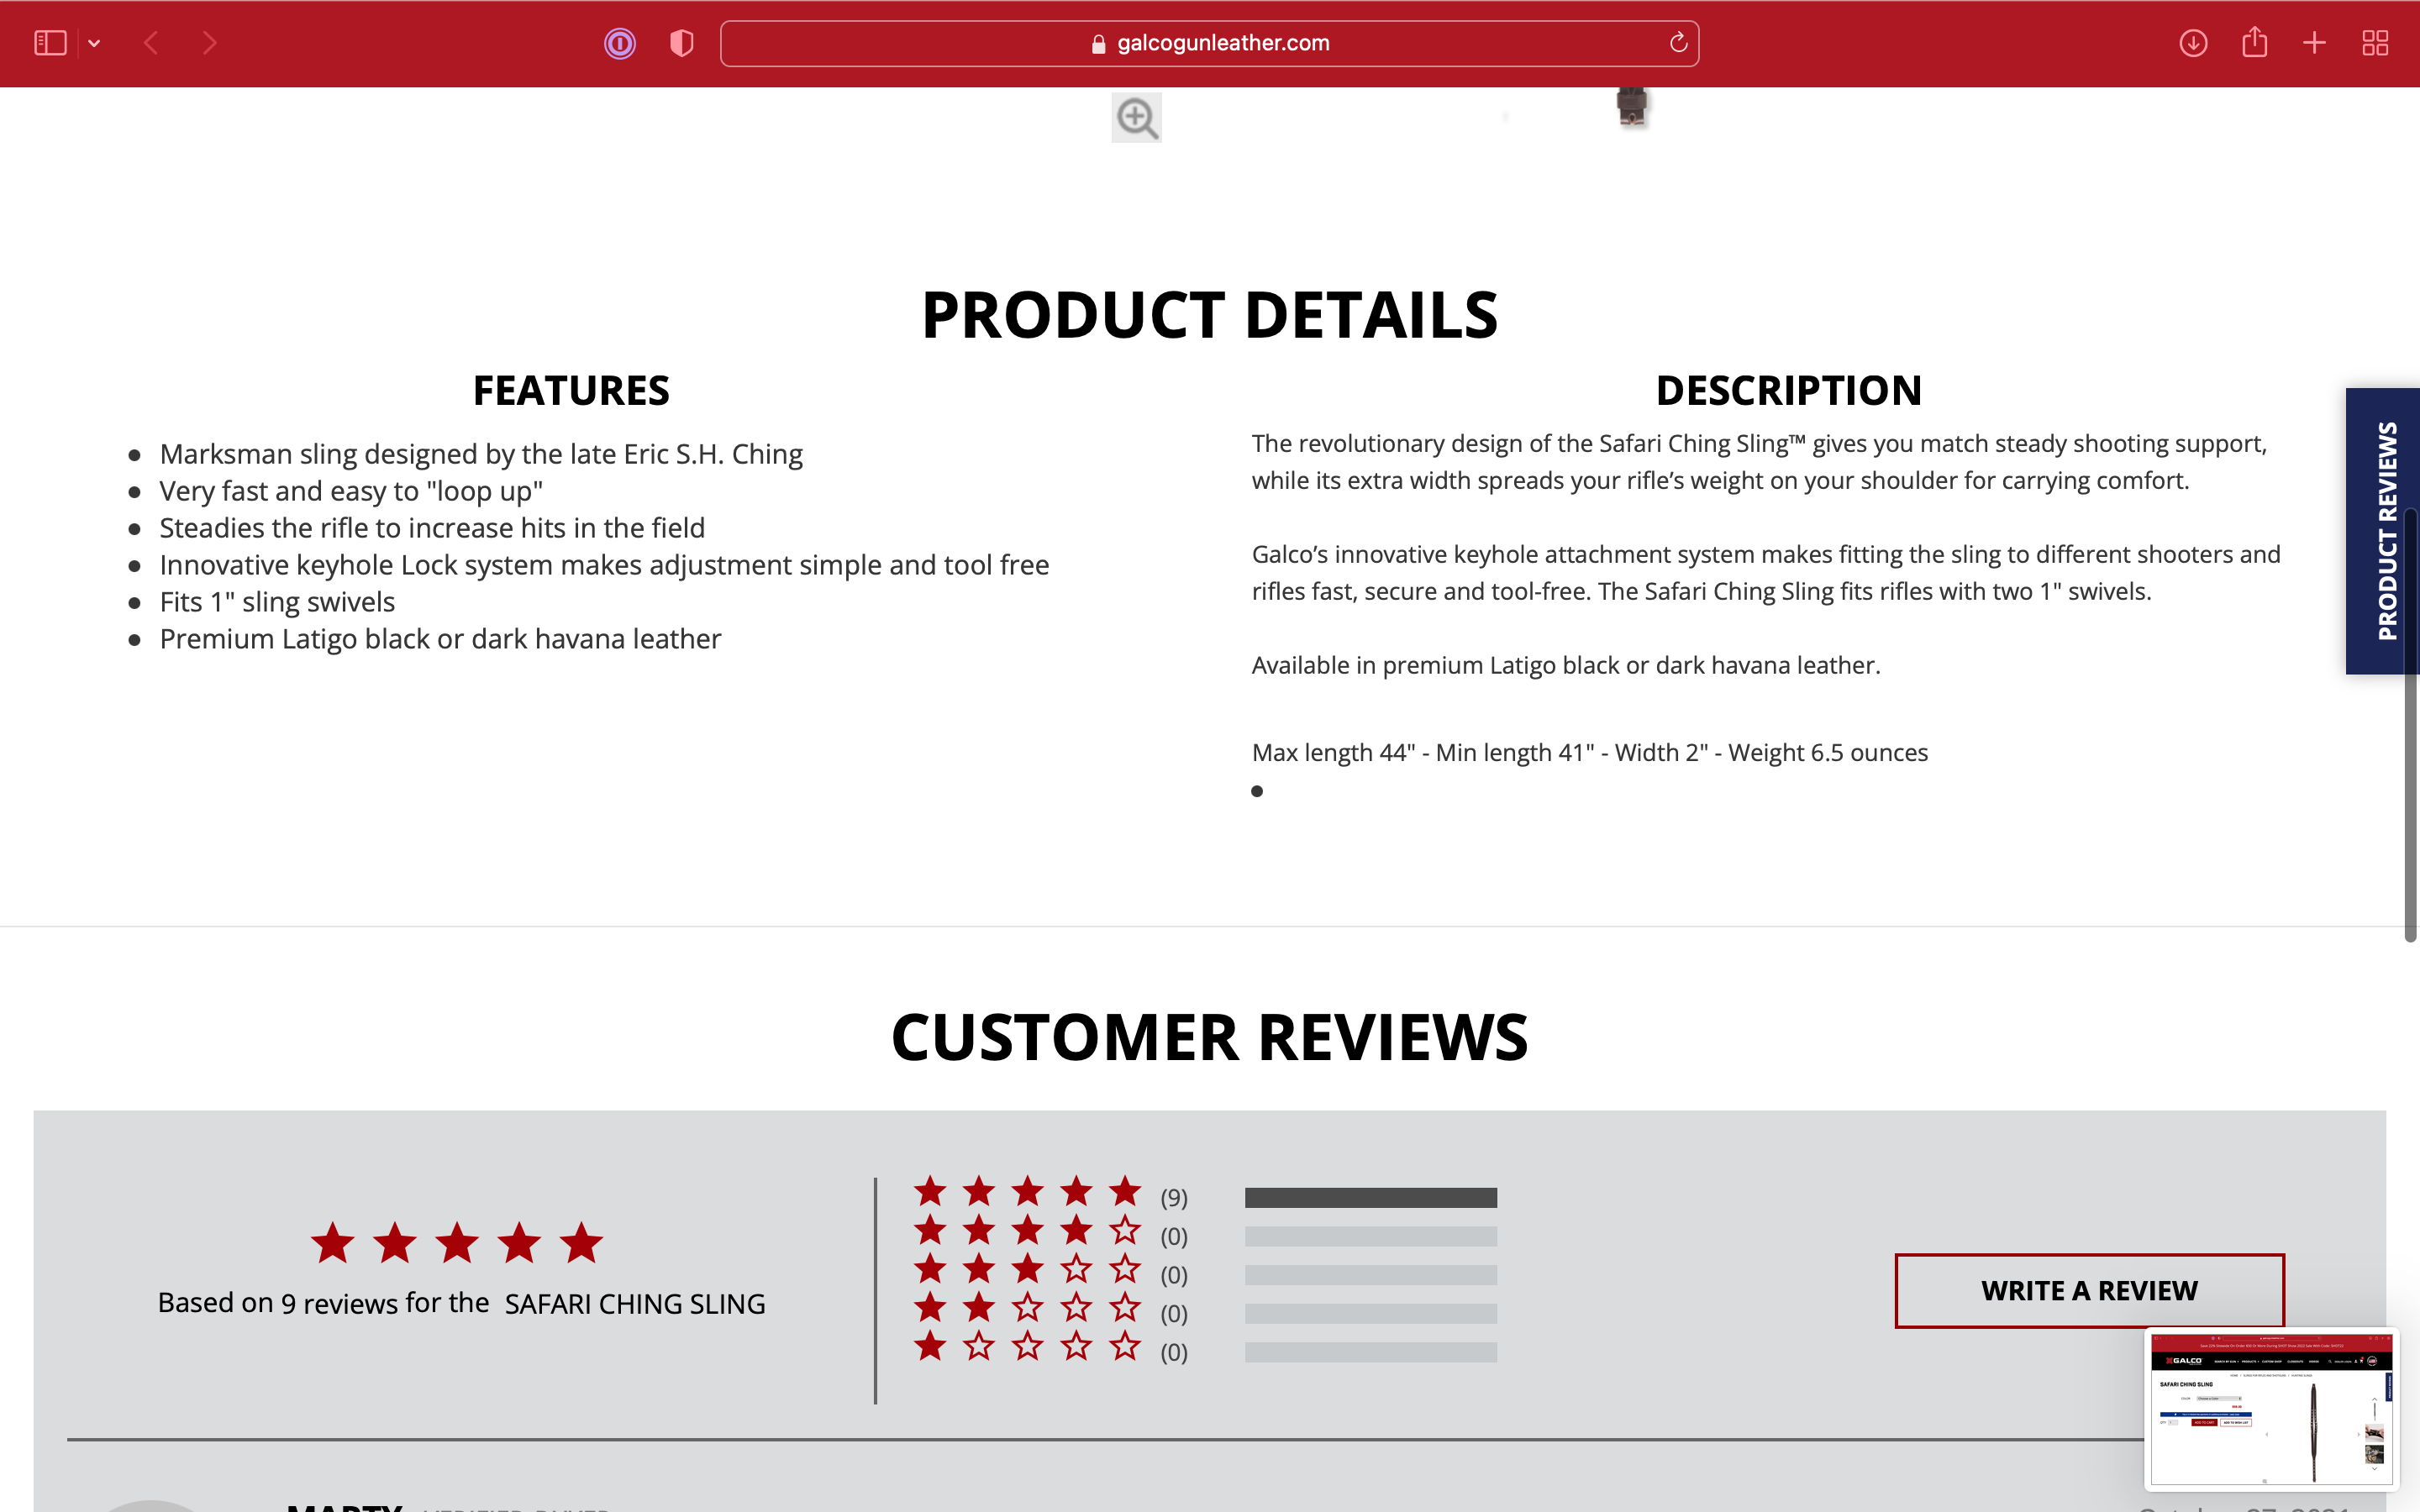Open the Share menu
2420x1512 pixels.
(x=2254, y=43)
